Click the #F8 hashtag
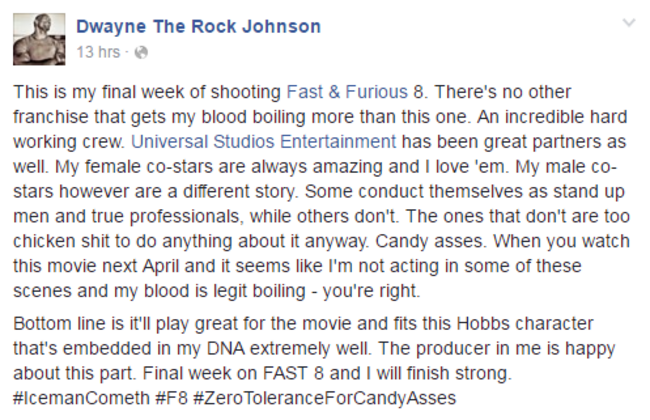This screenshot has width=650, height=420. 172,398
